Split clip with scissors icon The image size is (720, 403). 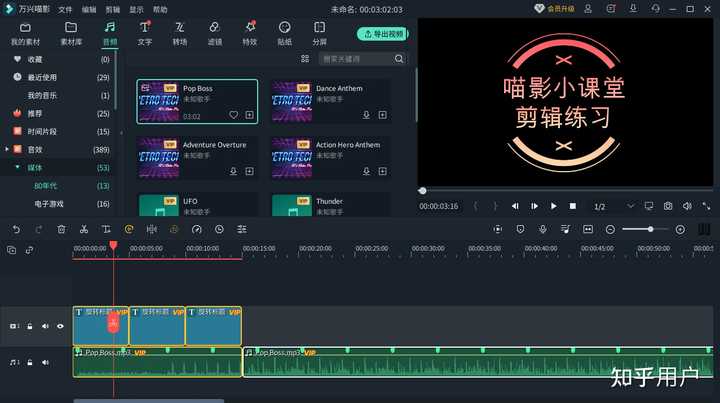tap(84, 229)
